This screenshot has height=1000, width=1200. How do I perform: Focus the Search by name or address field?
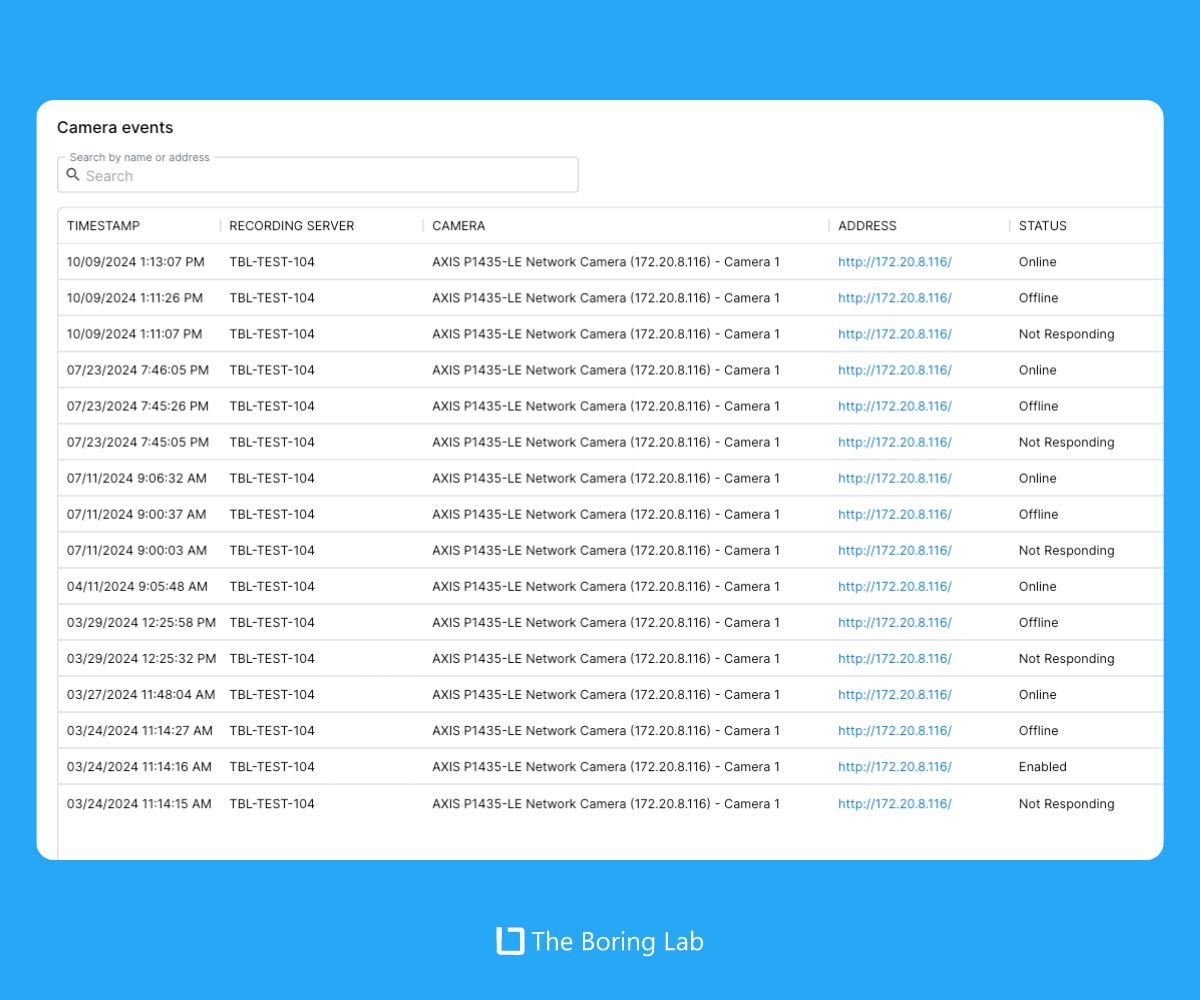318,175
